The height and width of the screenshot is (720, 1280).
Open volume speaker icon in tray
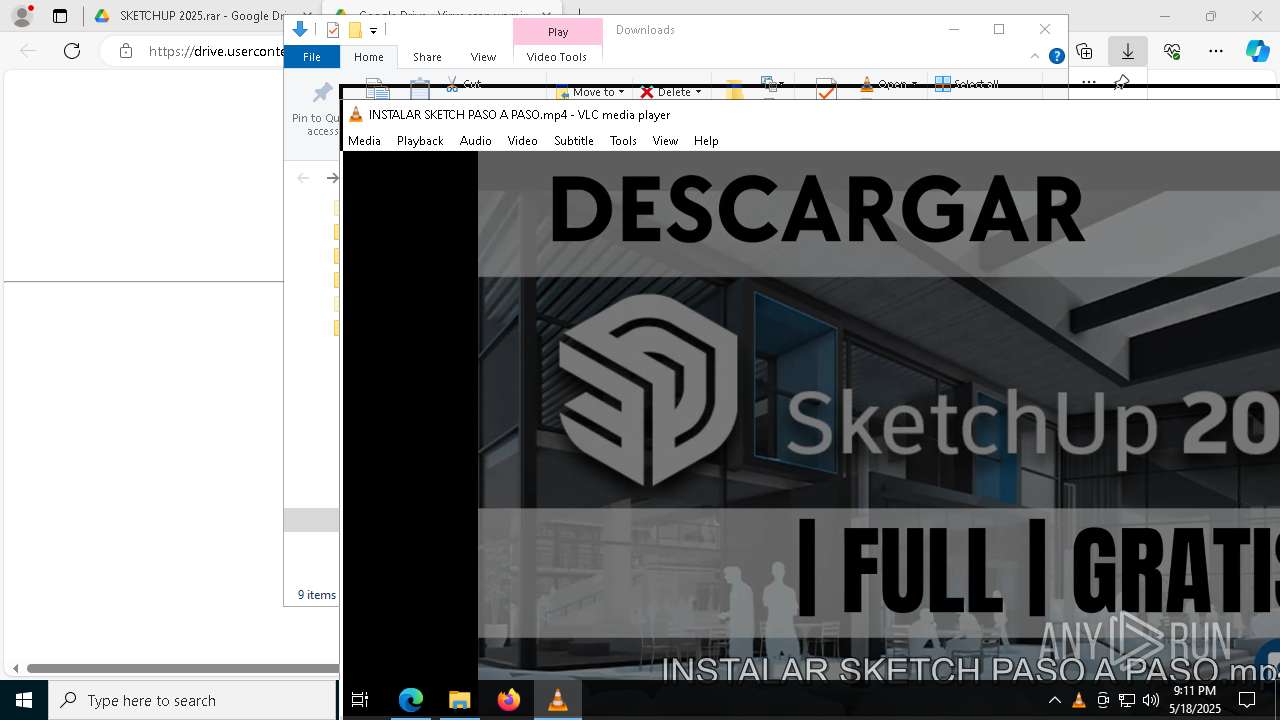pyautogui.click(x=1151, y=700)
